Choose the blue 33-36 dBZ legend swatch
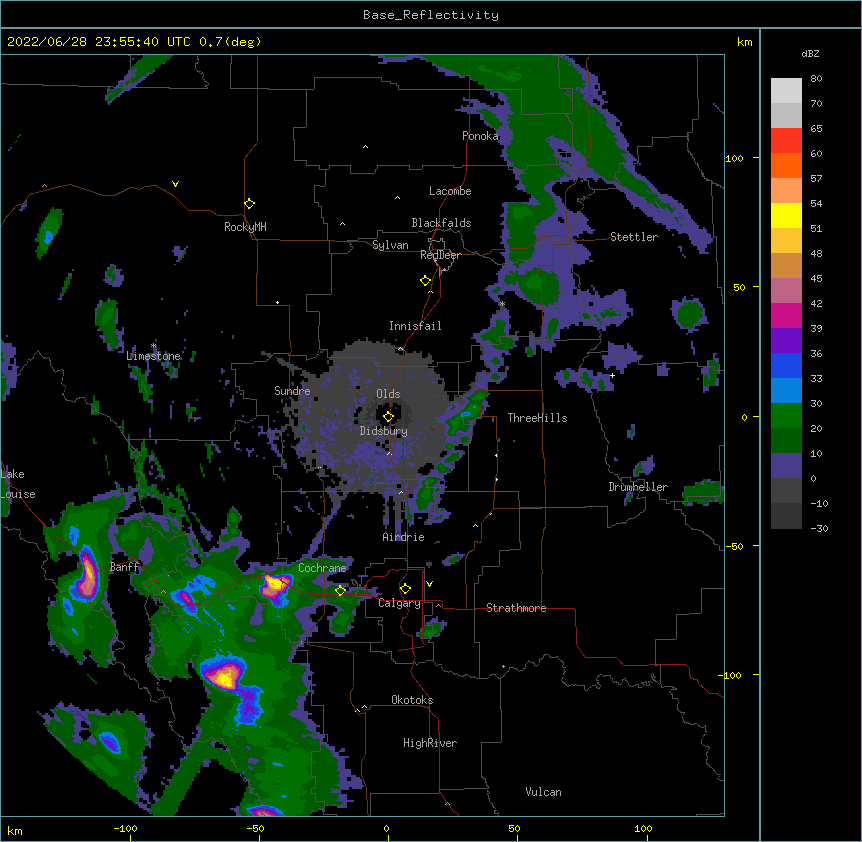The image size is (862, 842). (x=786, y=365)
